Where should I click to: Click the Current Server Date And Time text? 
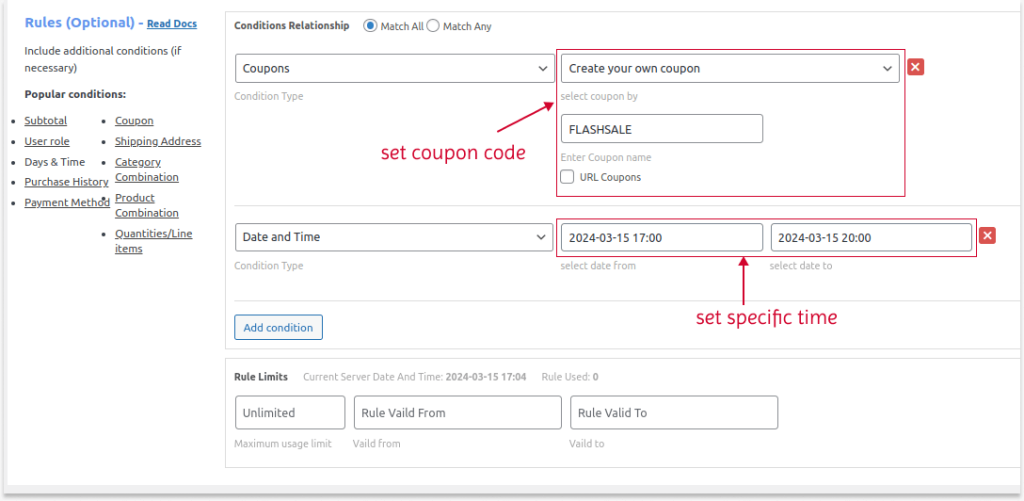pyautogui.click(x=415, y=377)
